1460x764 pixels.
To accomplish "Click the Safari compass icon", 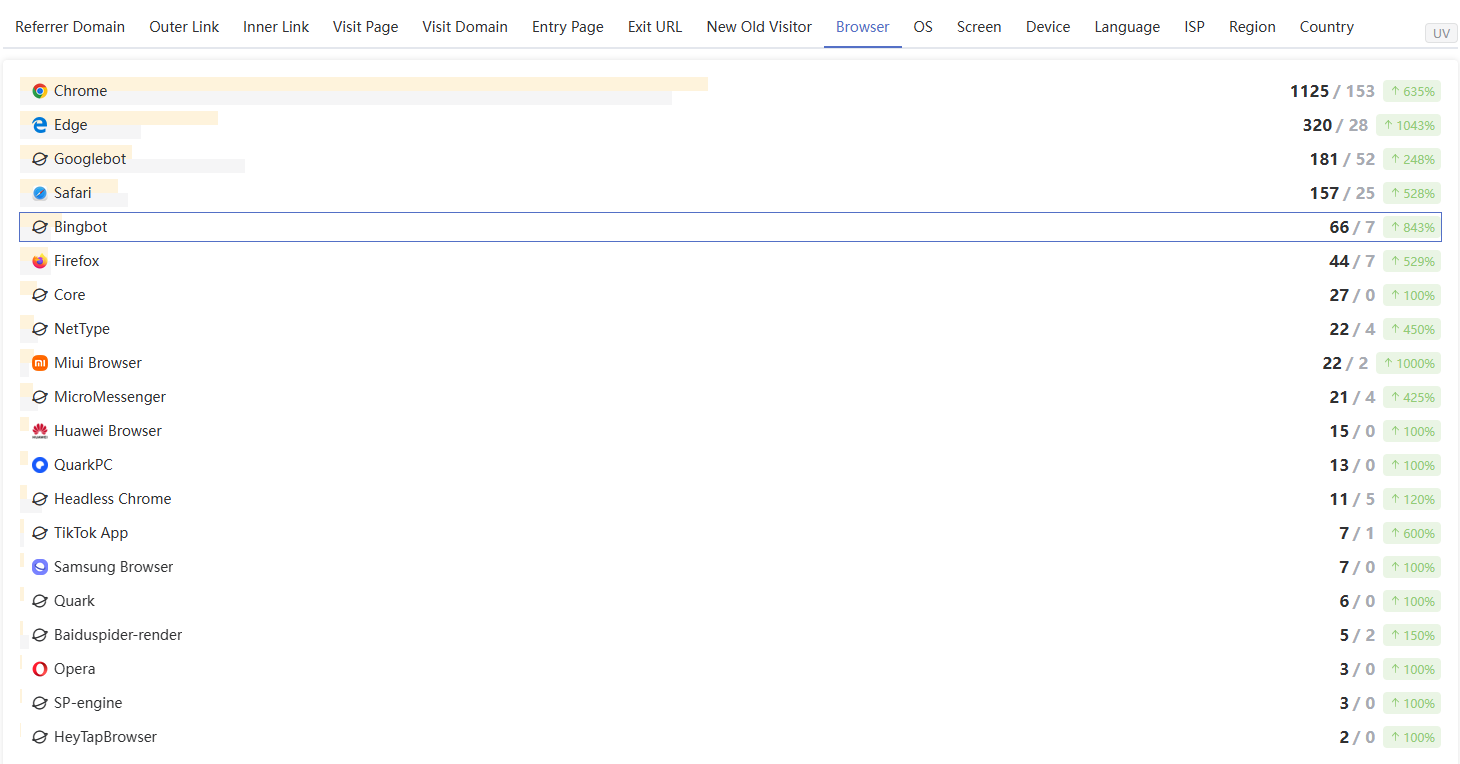I will (x=40, y=193).
